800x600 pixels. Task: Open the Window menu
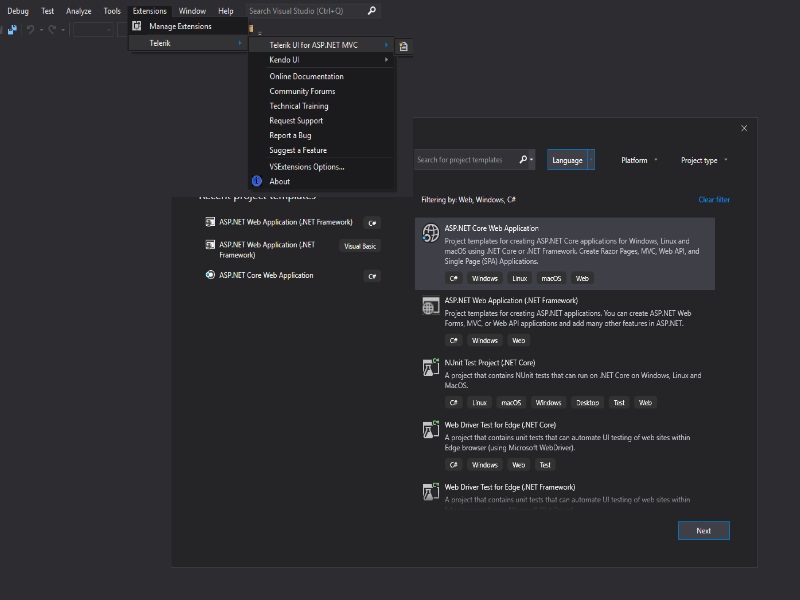click(192, 11)
